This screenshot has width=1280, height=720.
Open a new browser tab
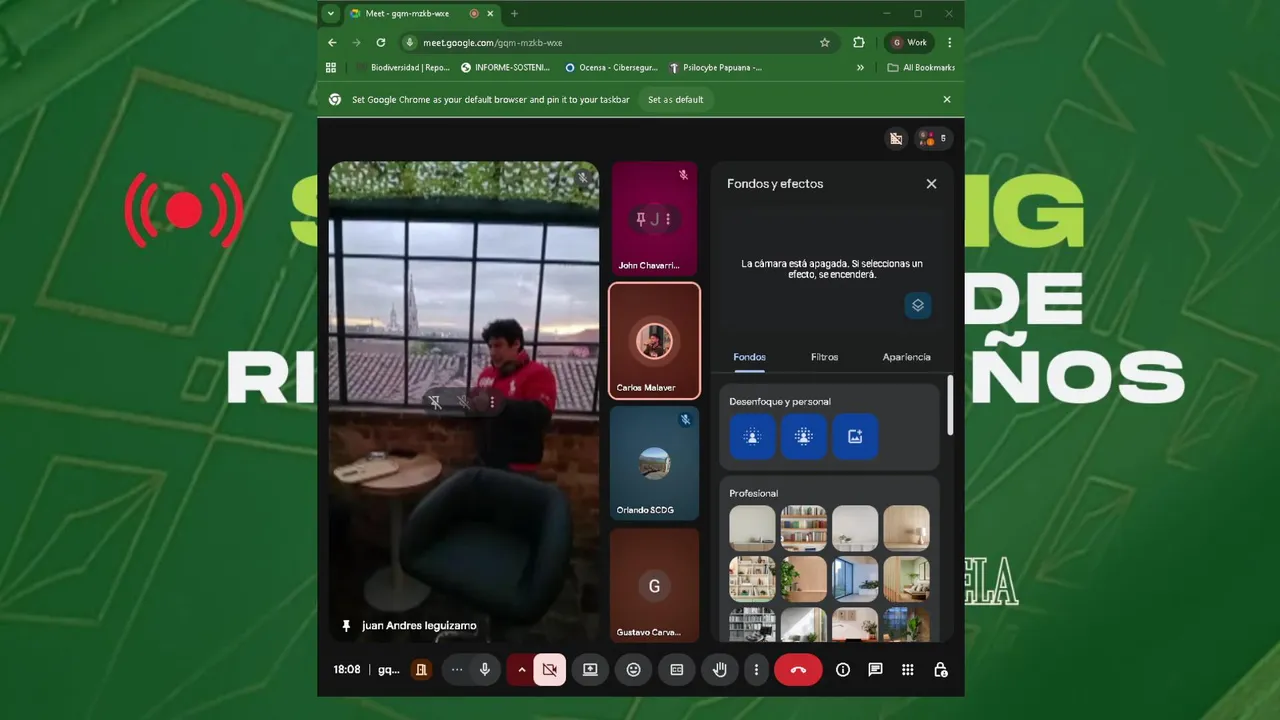click(515, 14)
